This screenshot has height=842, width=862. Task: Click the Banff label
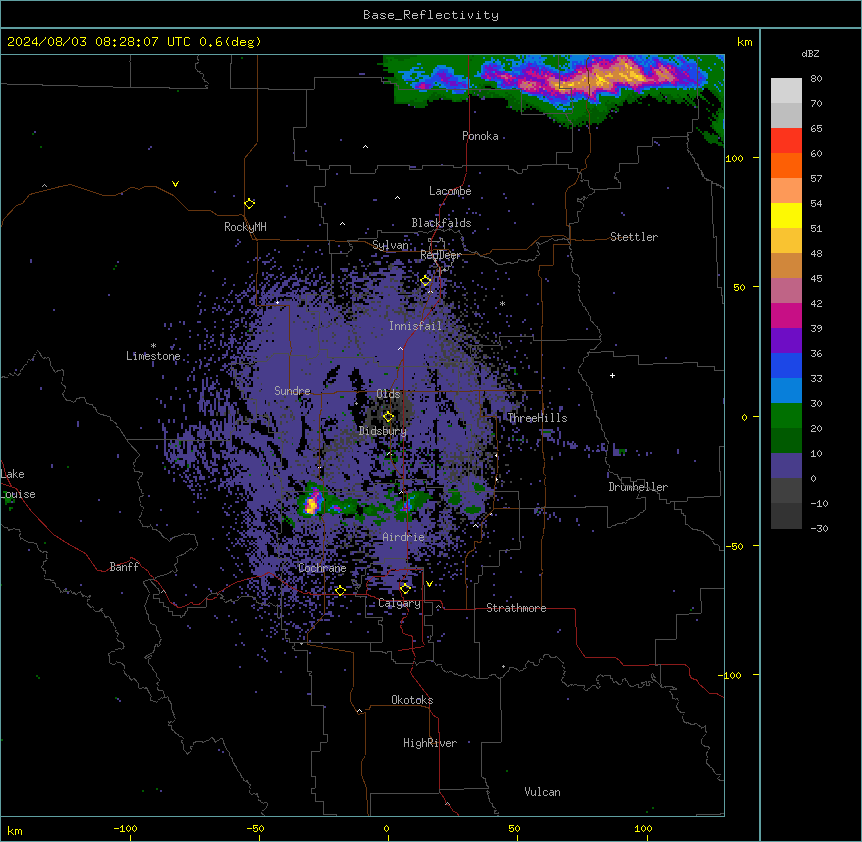click(124, 567)
